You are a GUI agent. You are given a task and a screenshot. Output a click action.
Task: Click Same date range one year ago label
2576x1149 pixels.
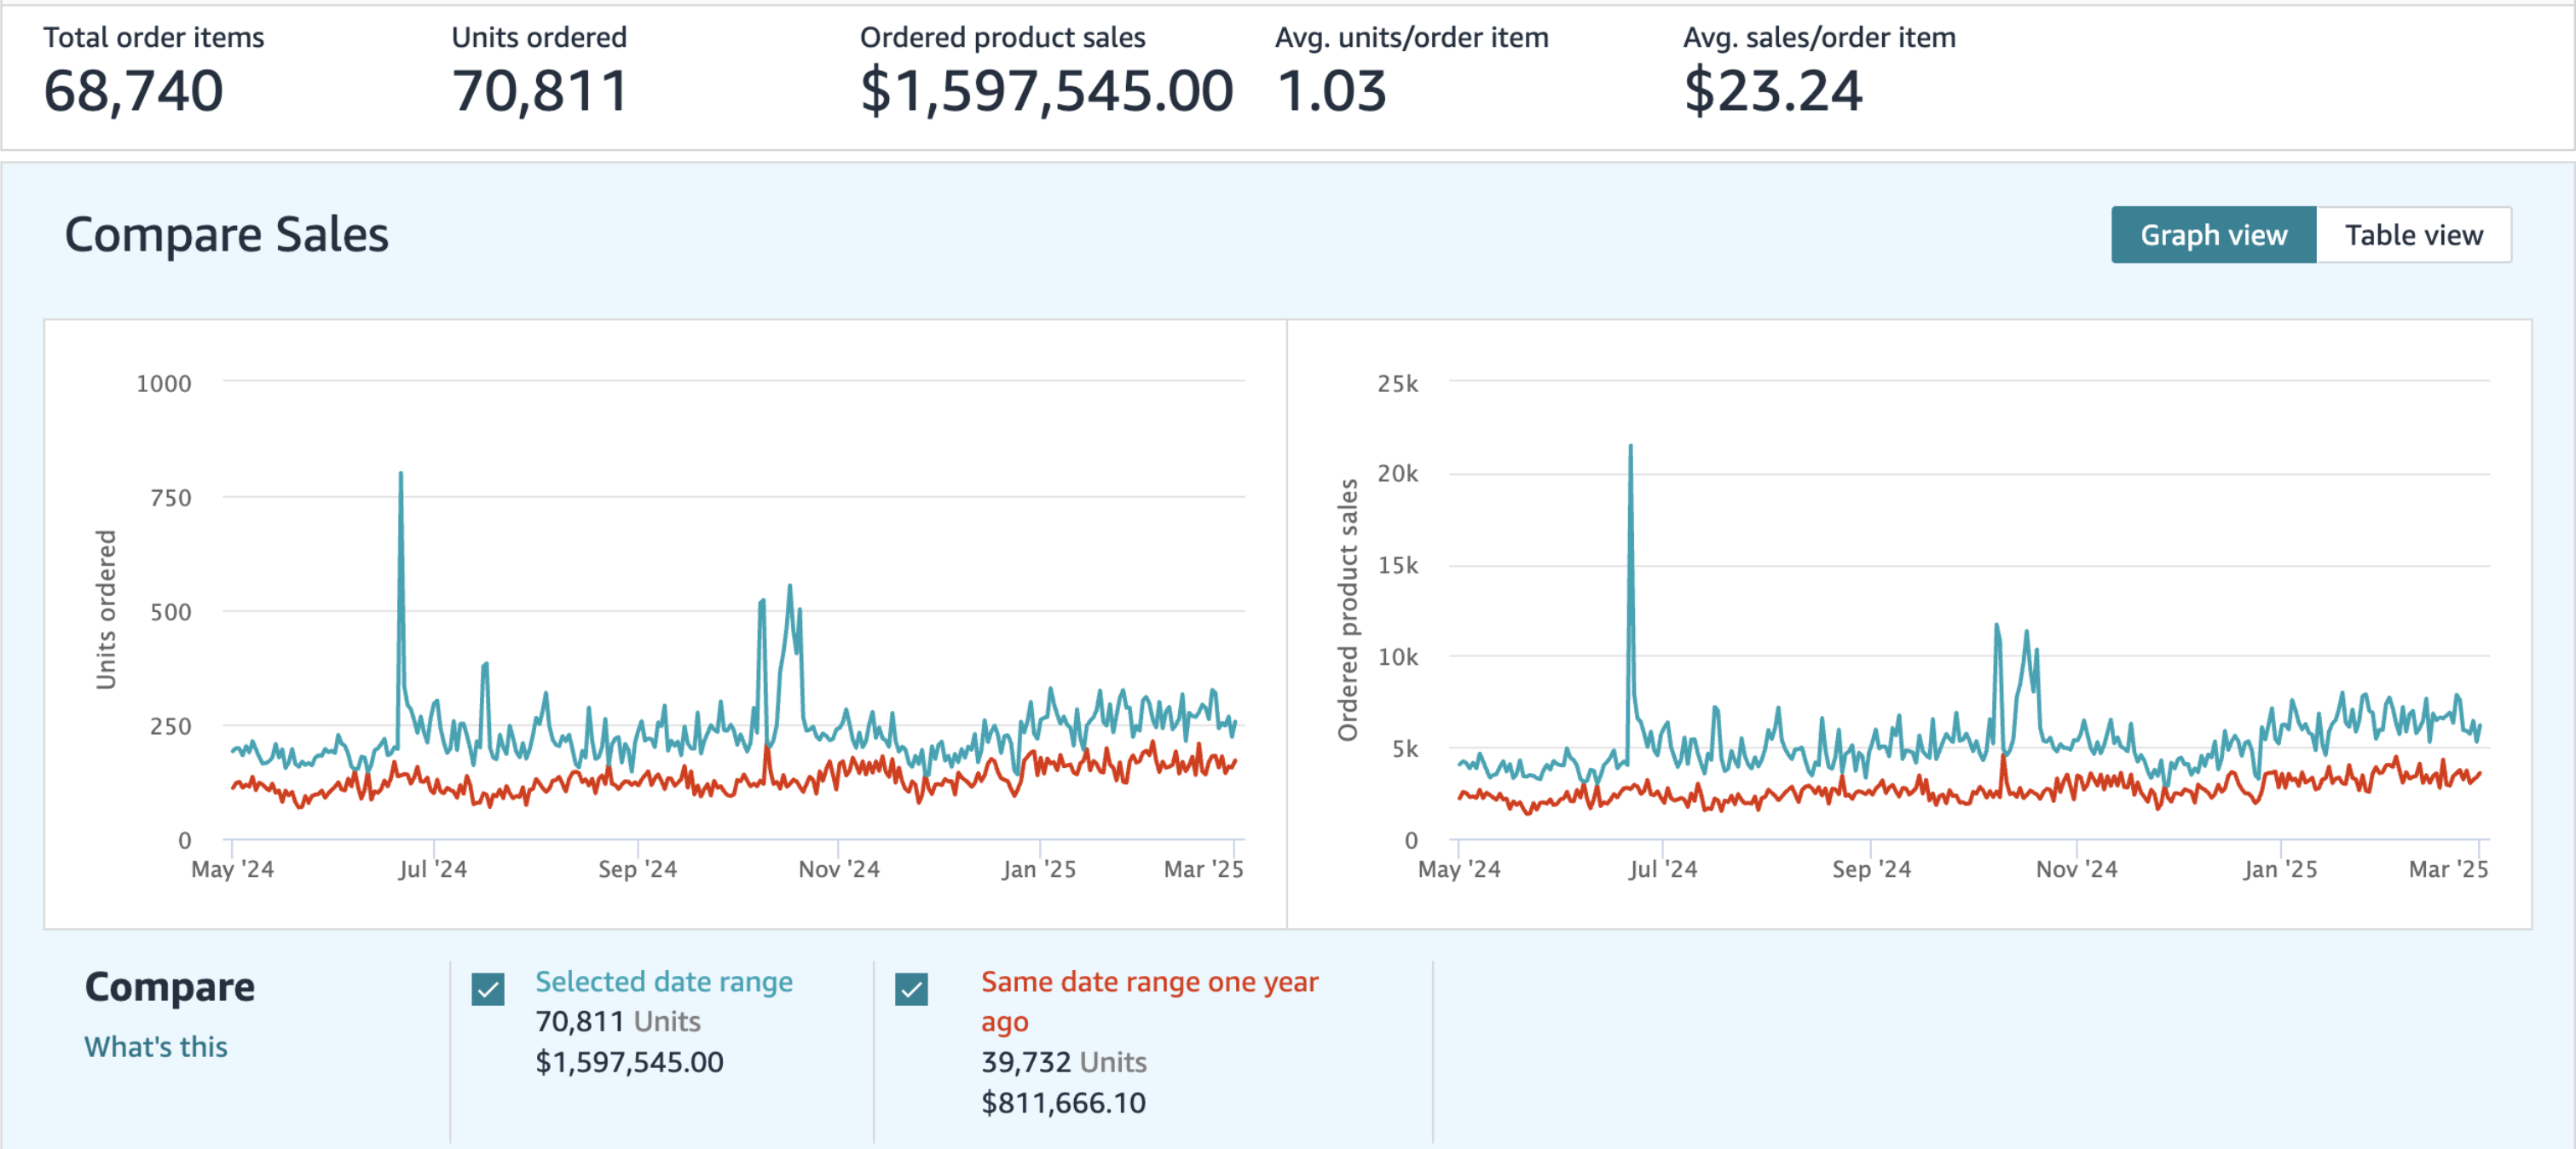click(x=1149, y=1001)
